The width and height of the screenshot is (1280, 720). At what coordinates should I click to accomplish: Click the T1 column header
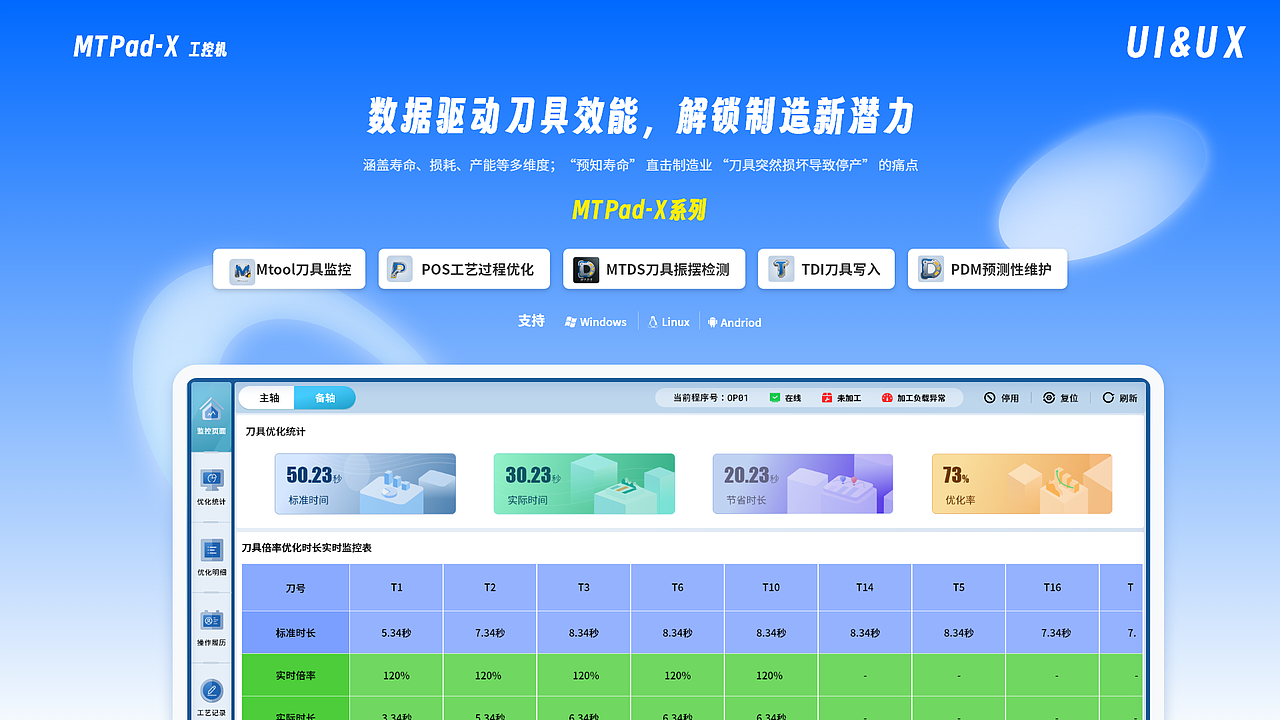396,587
